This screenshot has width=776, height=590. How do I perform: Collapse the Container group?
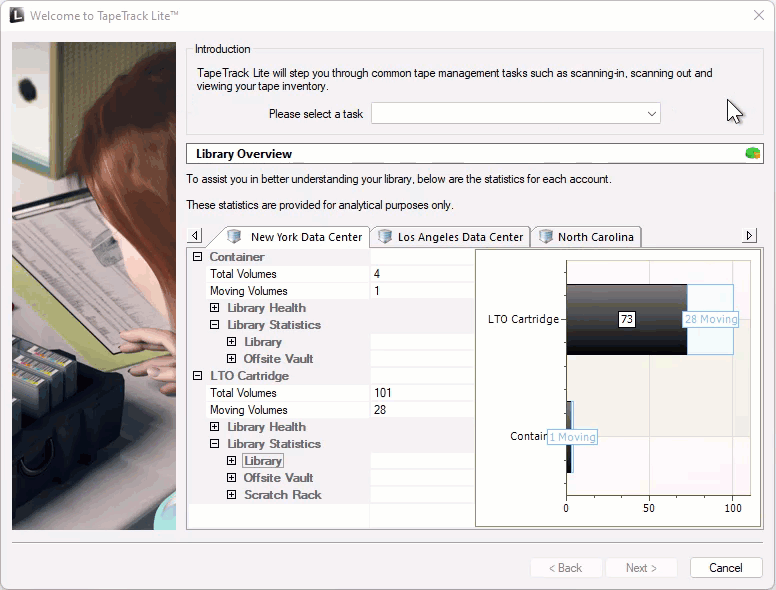click(197, 257)
